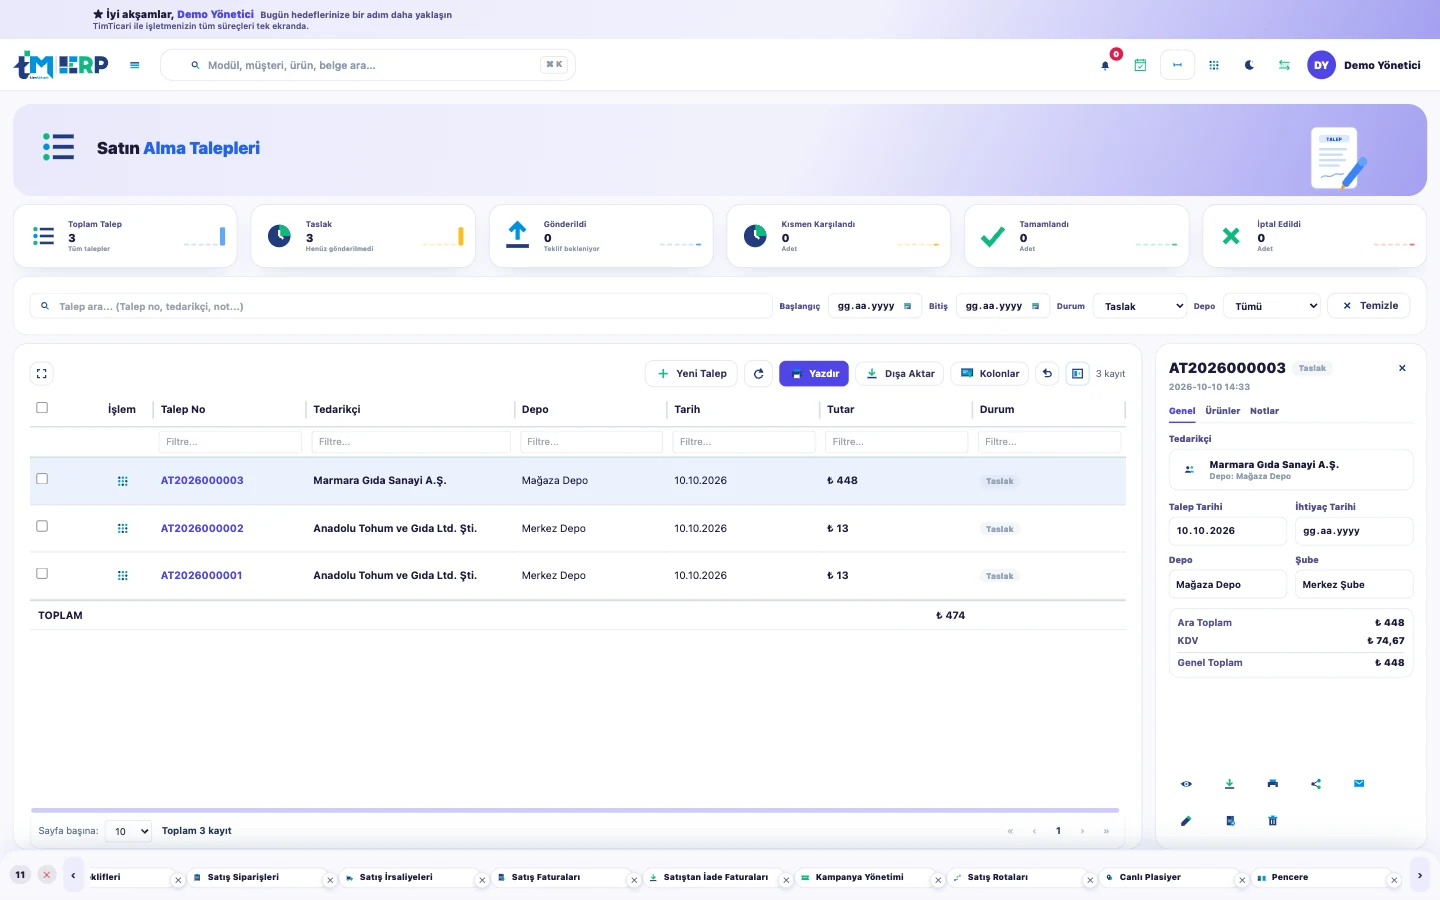
Task: Toggle dark mode moon icon
Action: (x=1249, y=65)
